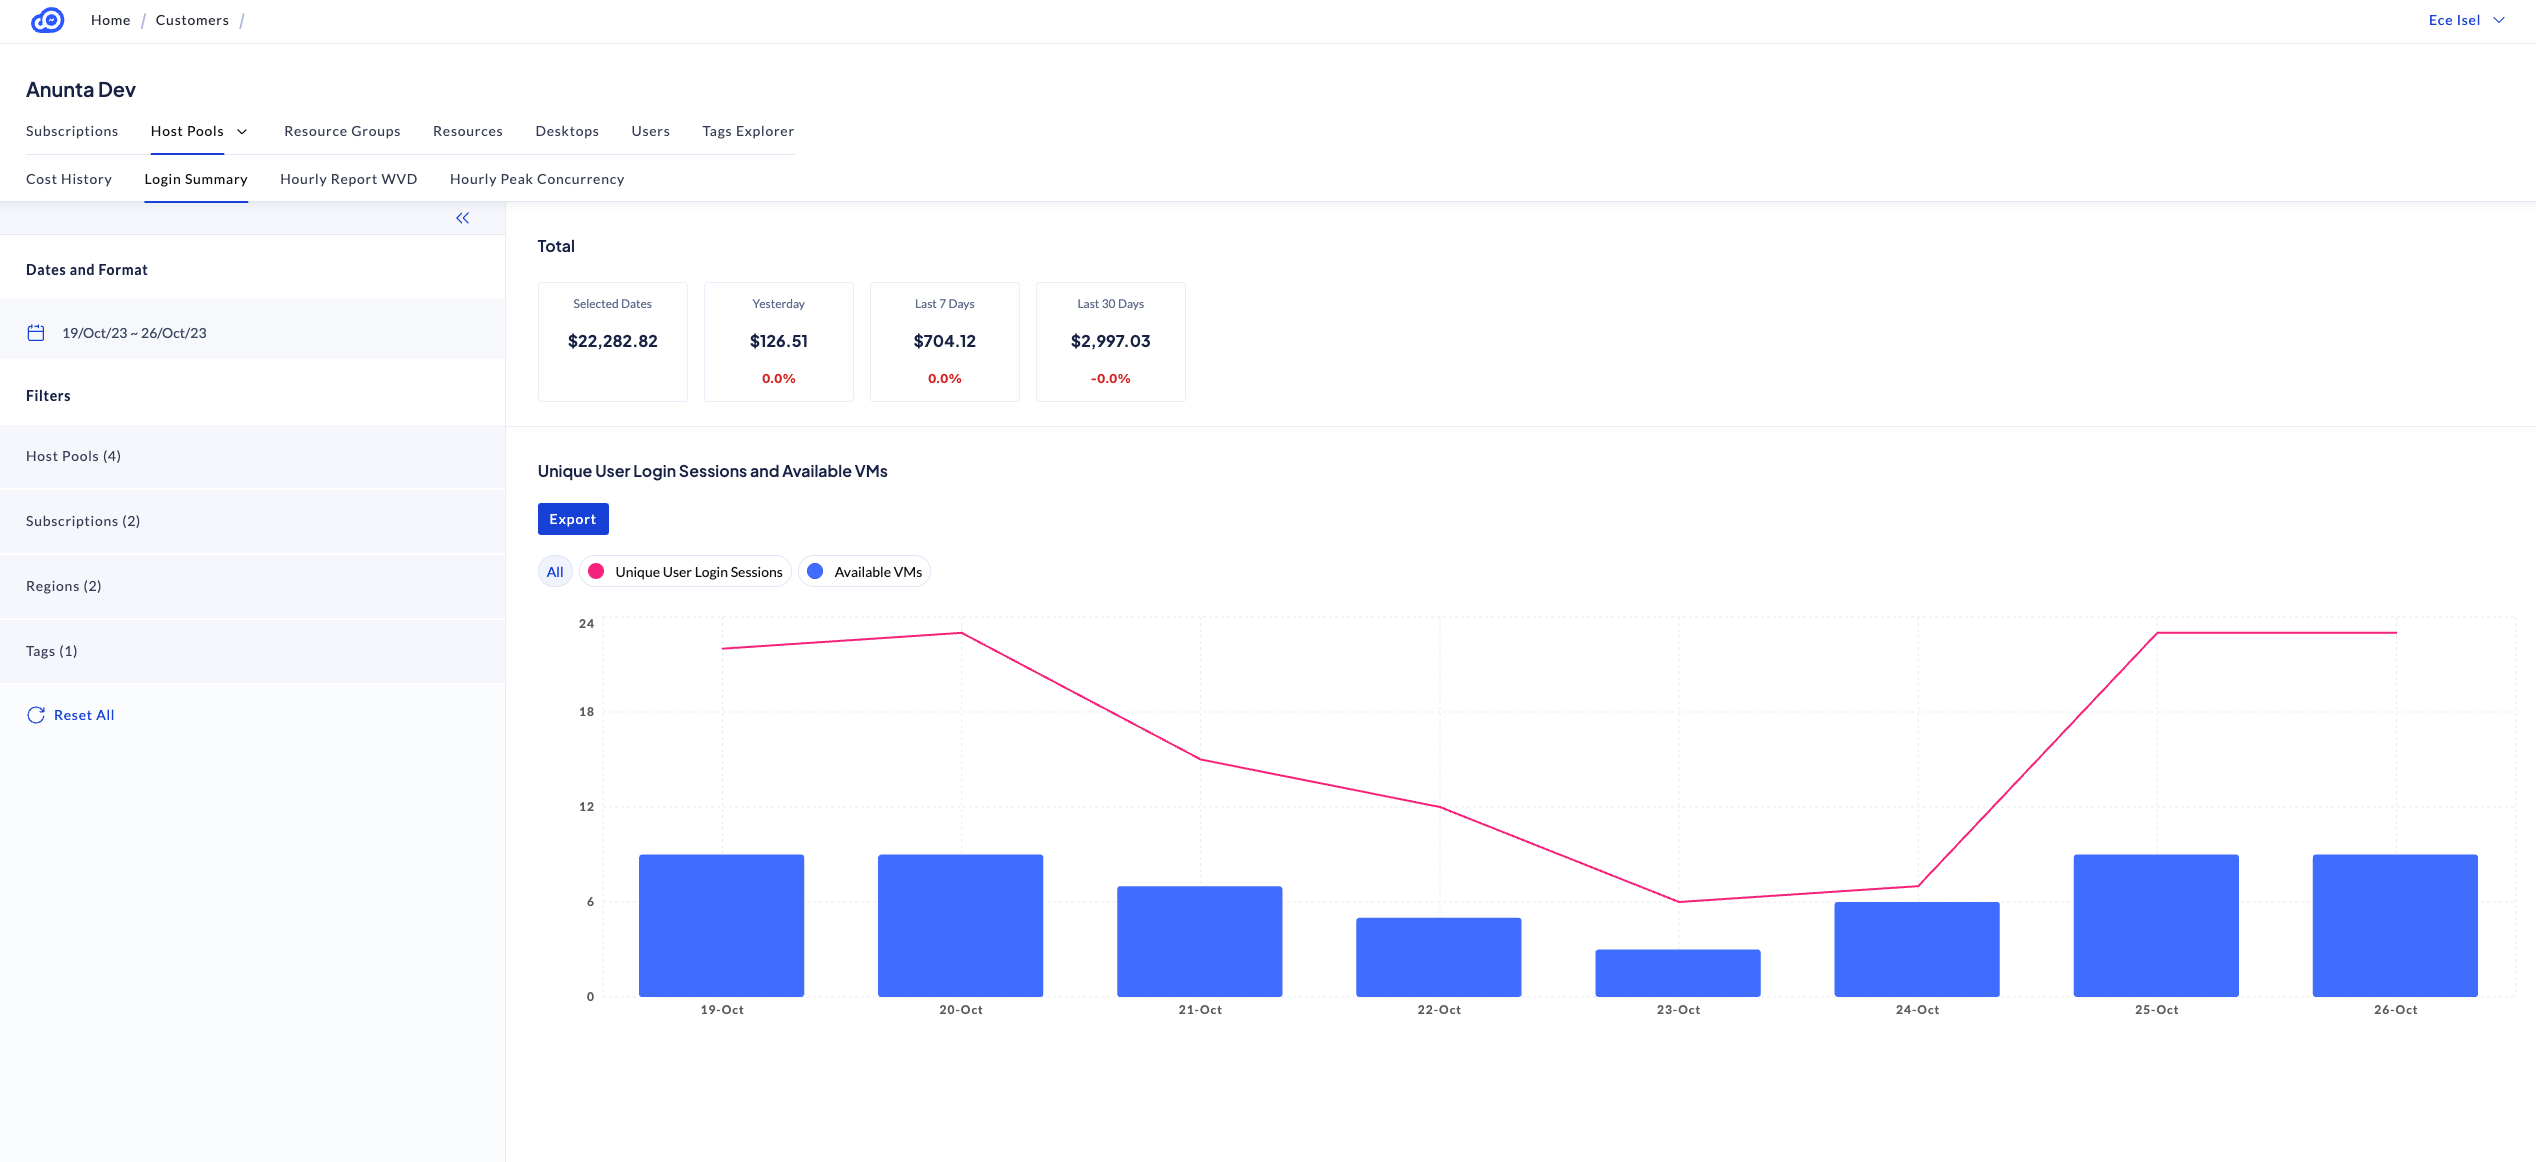
Task: Open the date range 19/Oct/23 ~ 26/Oct/23 field
Action: coord(134,333)
